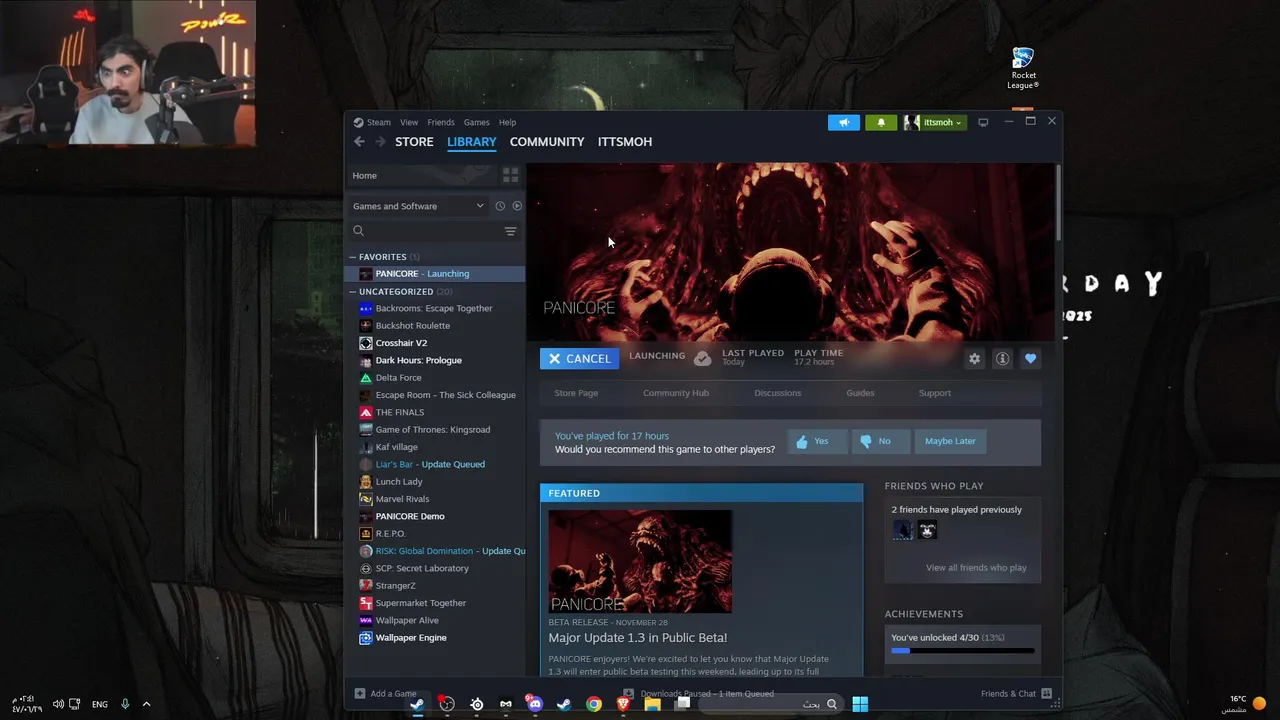Open PANICORE Support
Screen dimensions: 1280x720
935,393
